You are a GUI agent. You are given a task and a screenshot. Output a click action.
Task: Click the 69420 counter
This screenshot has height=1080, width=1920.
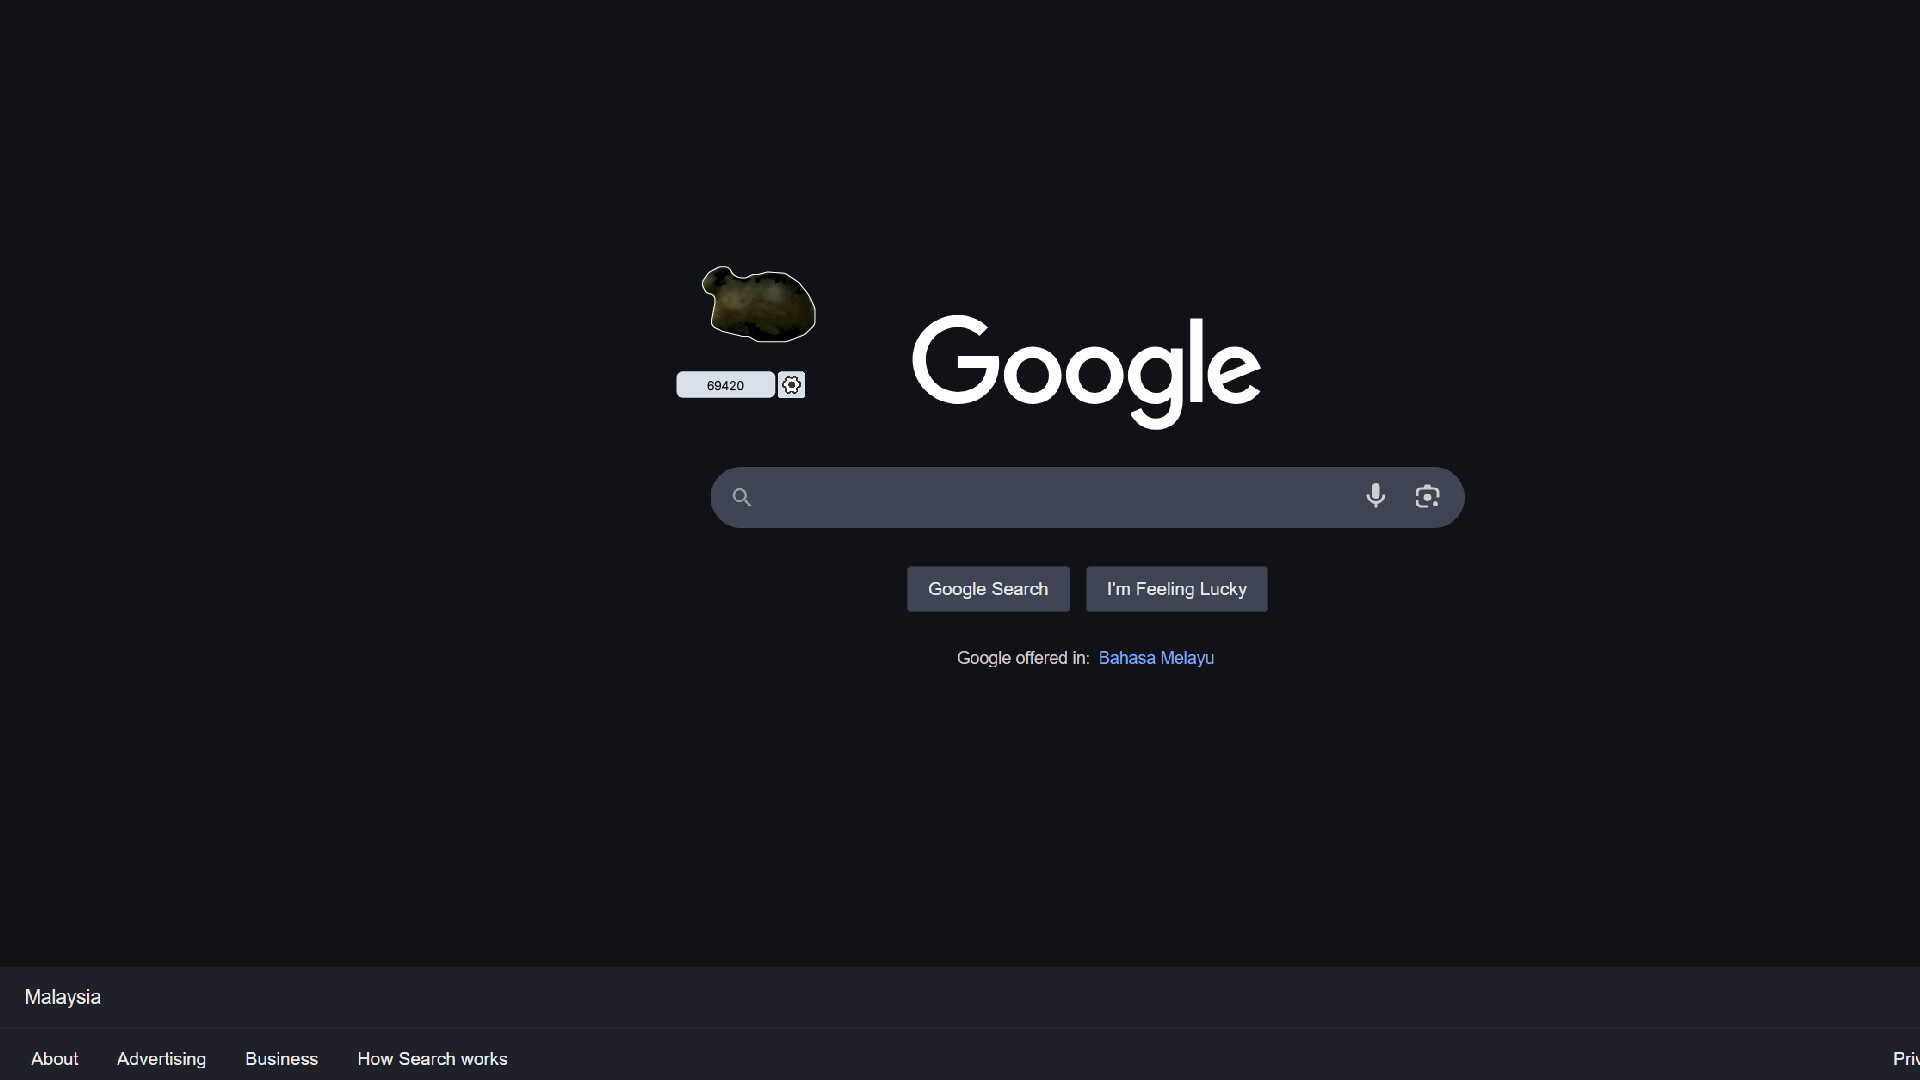click(725, 384)
